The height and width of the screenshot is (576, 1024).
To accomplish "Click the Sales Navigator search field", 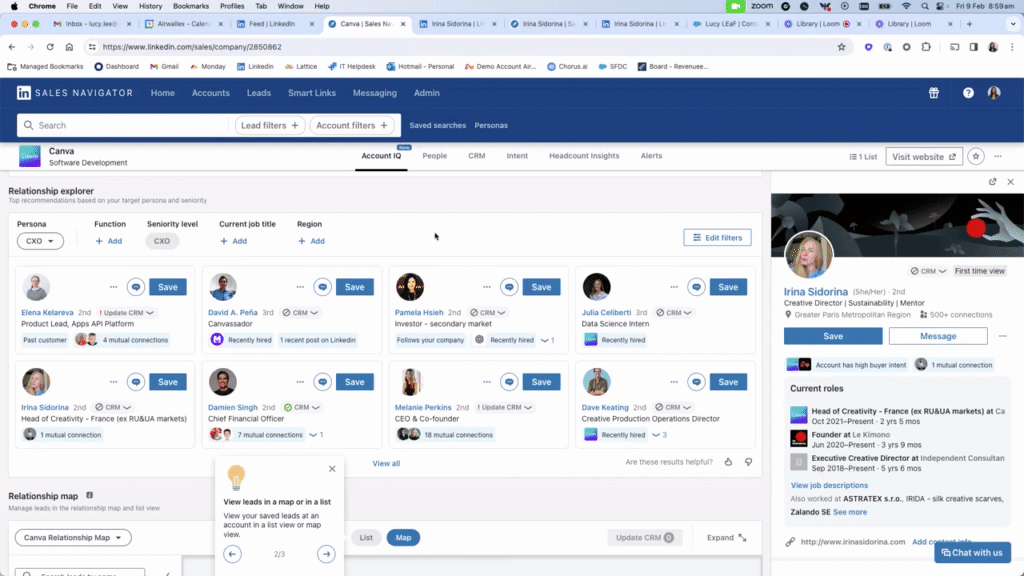I will coord(123,125).
